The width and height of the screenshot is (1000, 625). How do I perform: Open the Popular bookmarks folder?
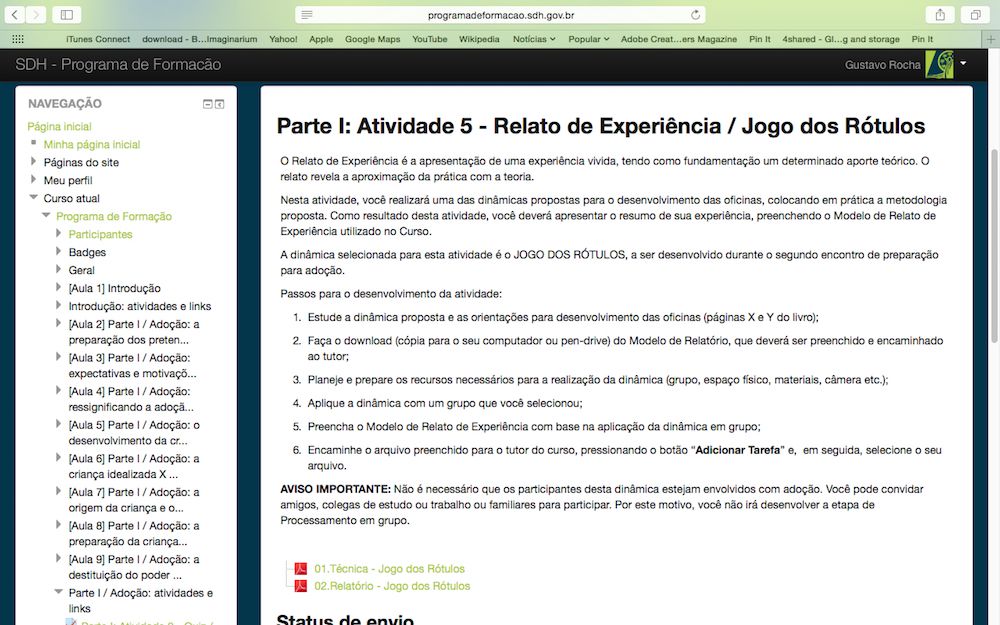coord(588,39)
